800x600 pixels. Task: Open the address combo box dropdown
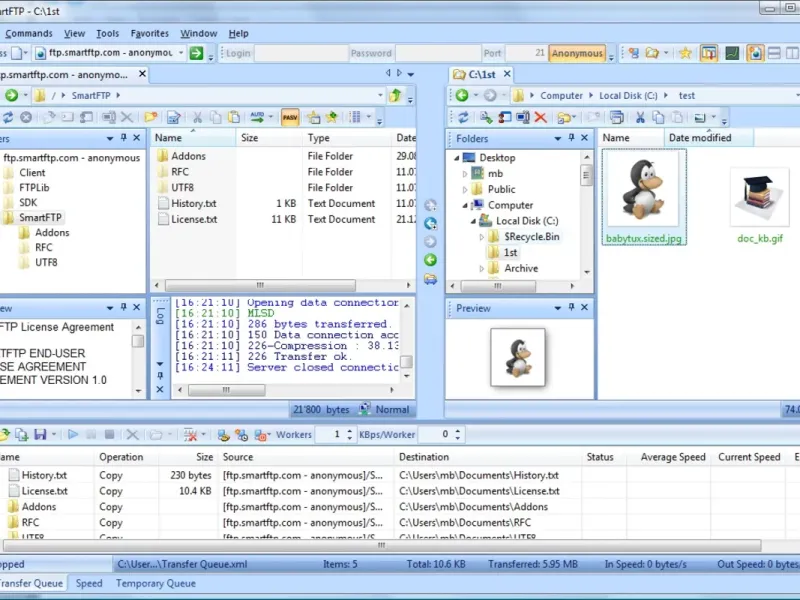point(181,53)
